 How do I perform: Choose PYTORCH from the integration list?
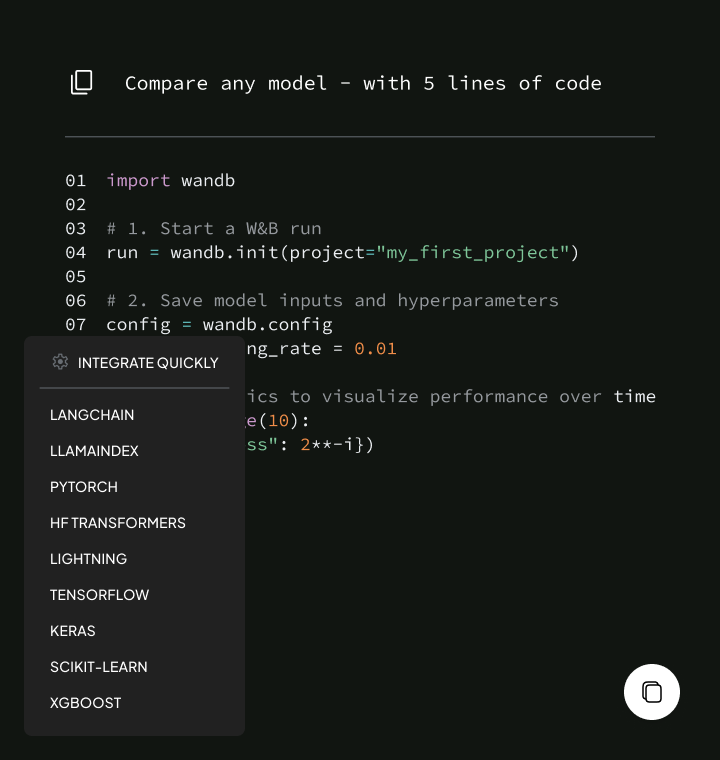click(84, 487)
